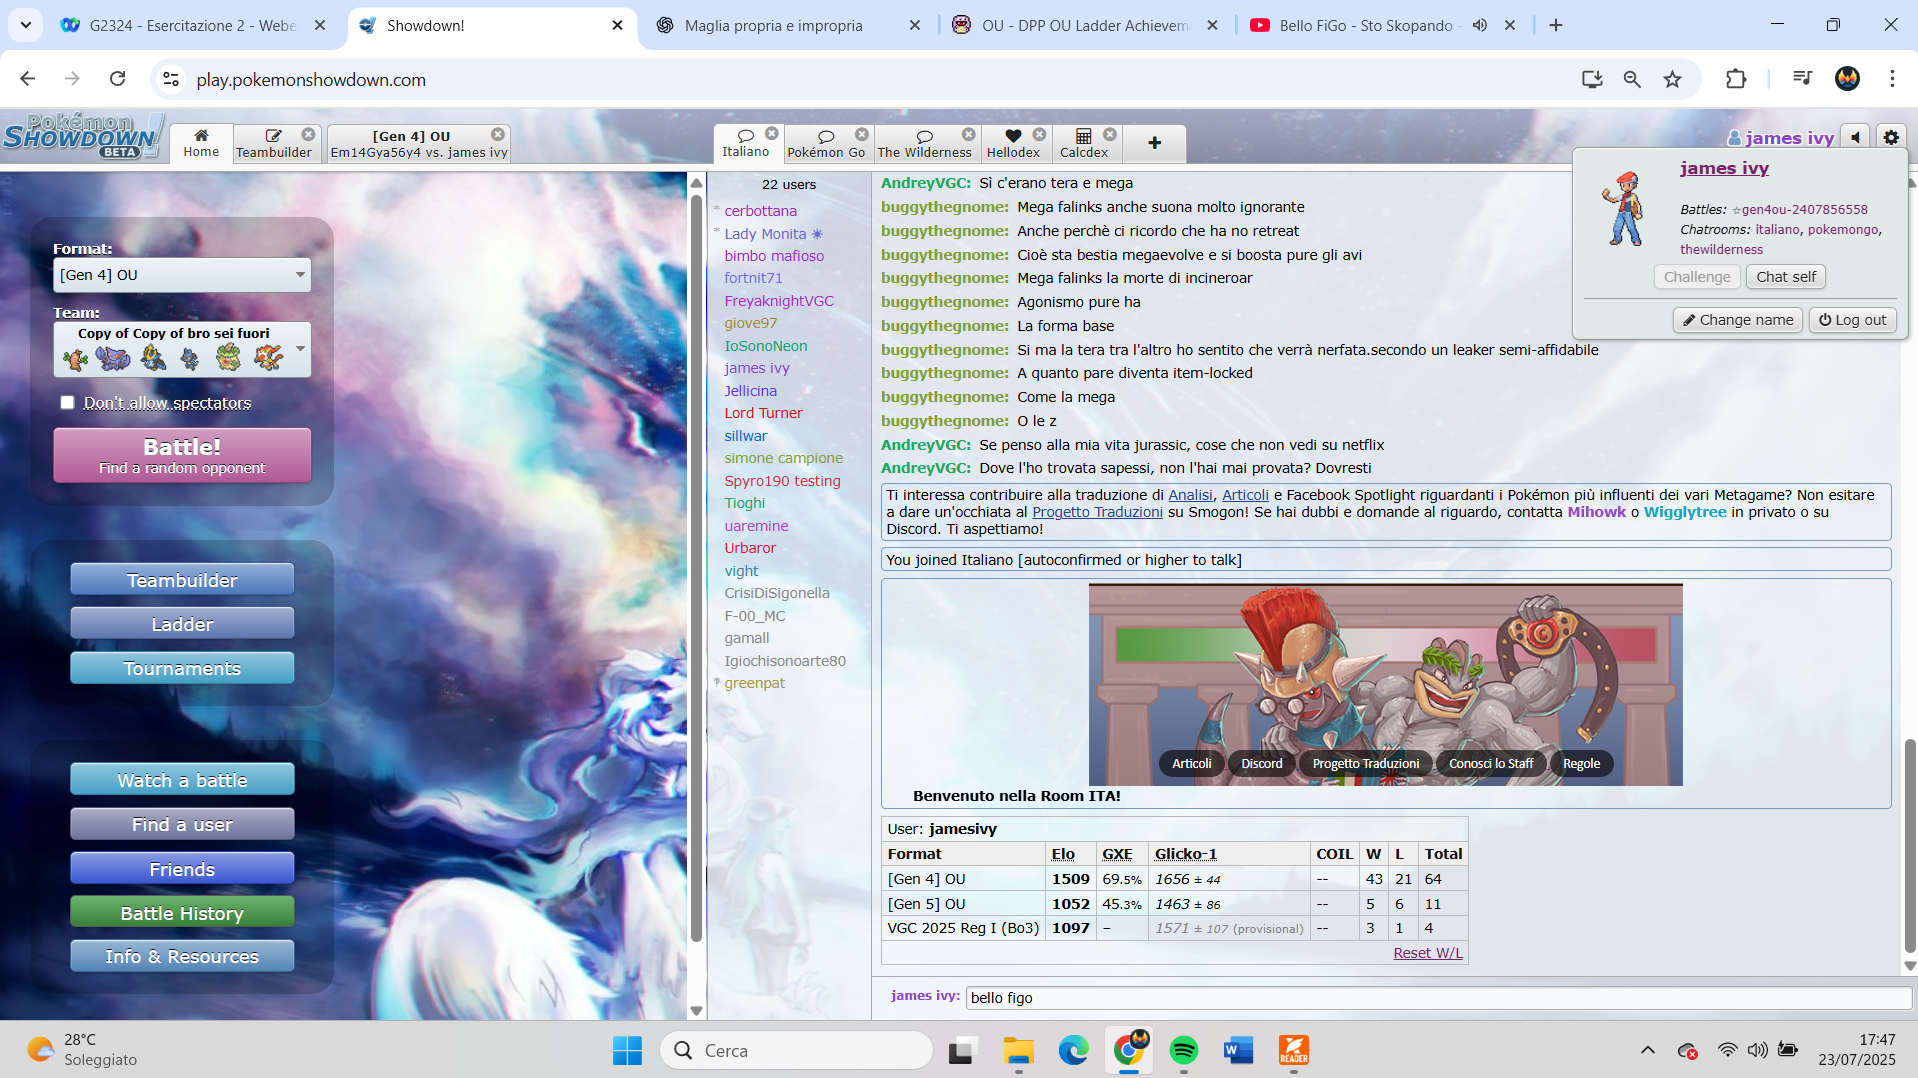The width and height of the screenshot is (1918, 1078).
Task: Close the Gen 4 OU battle tab
Action: [x=498, y=135]
